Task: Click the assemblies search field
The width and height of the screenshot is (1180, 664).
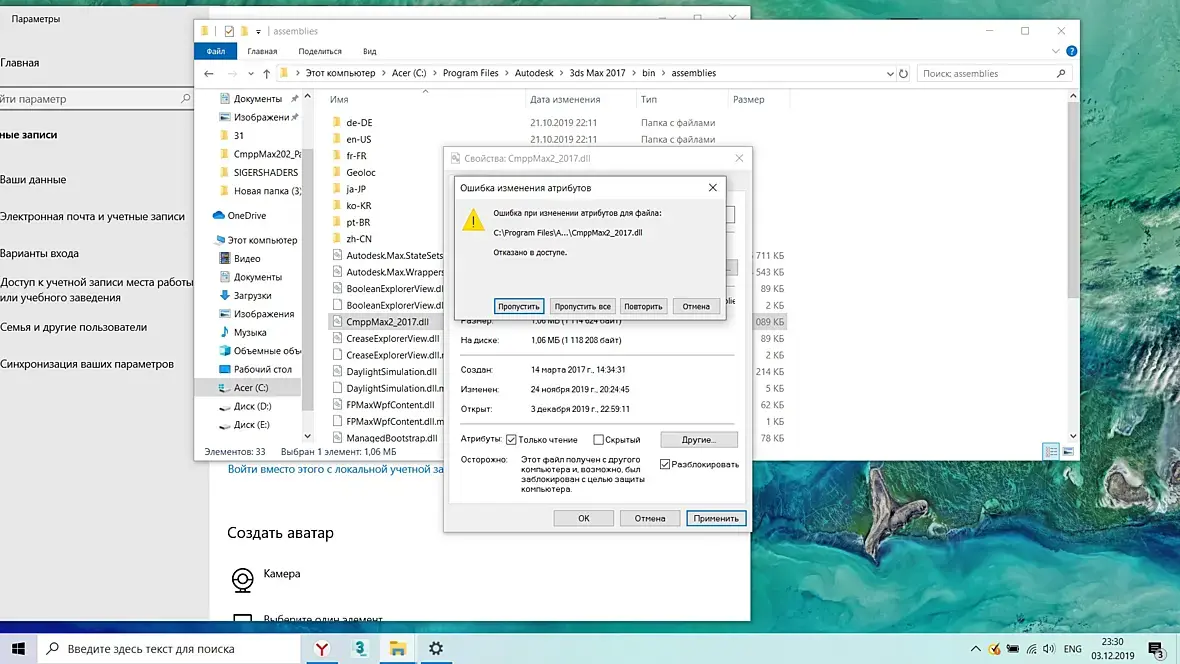Action: [x=986, y=74]
